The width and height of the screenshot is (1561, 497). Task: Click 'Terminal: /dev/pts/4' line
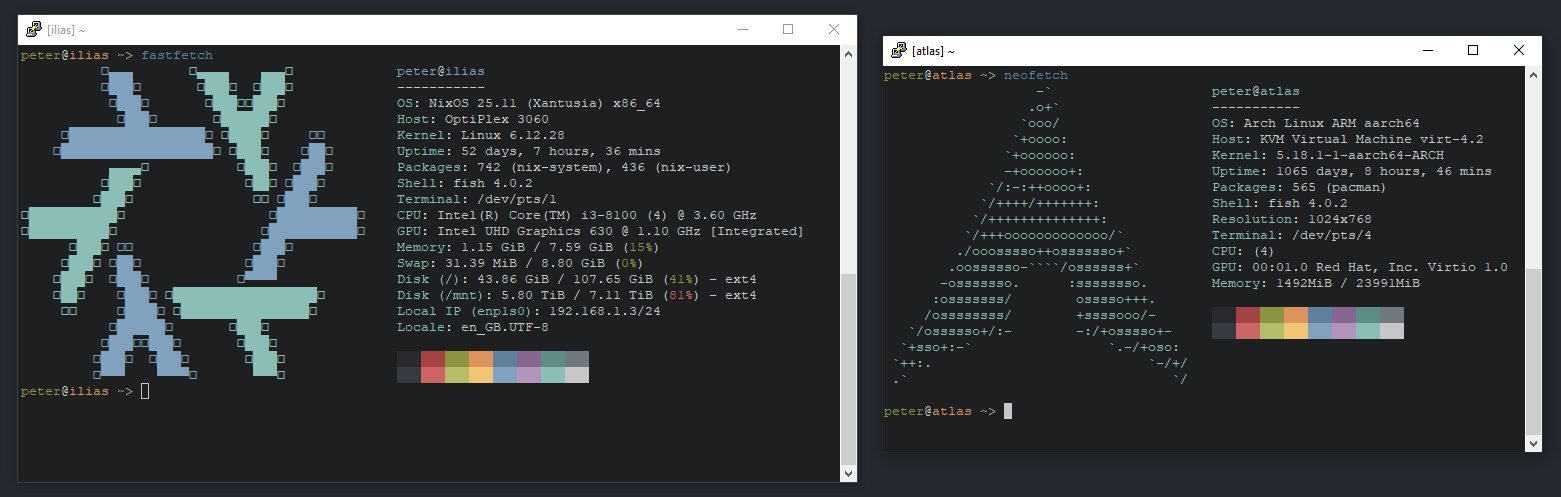point(1291,235)
